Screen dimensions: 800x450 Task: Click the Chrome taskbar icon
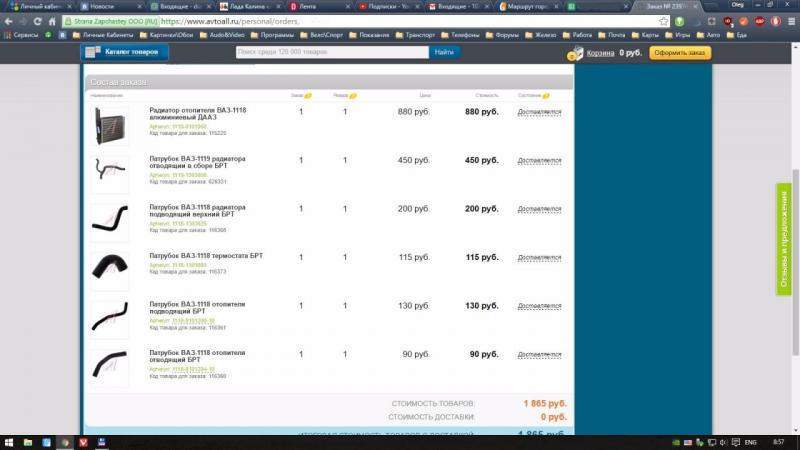click(65, 442)
